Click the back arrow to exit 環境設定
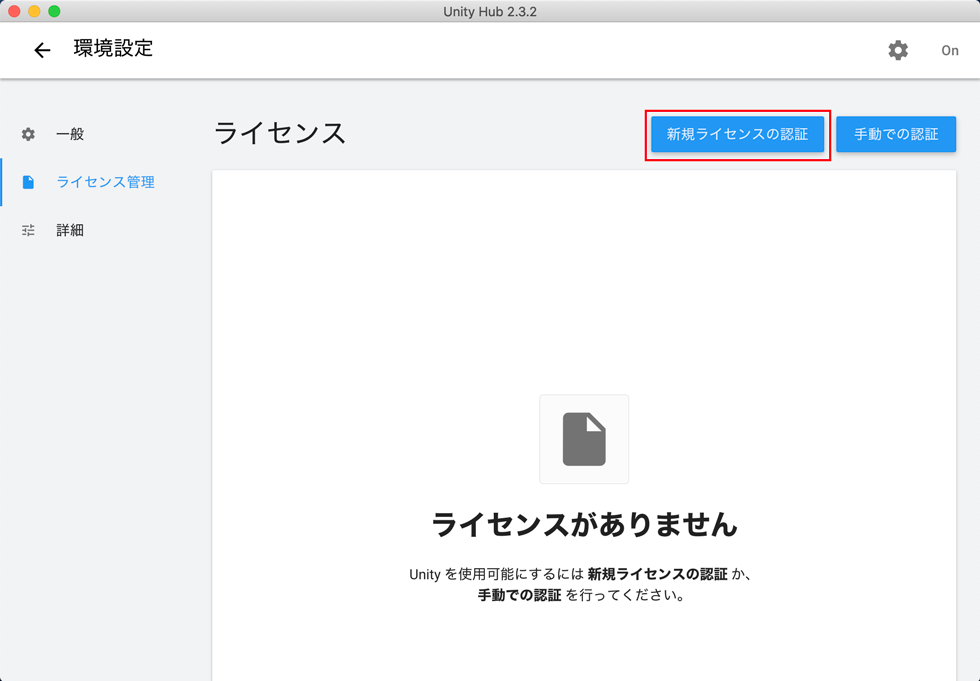 (41, 49)
